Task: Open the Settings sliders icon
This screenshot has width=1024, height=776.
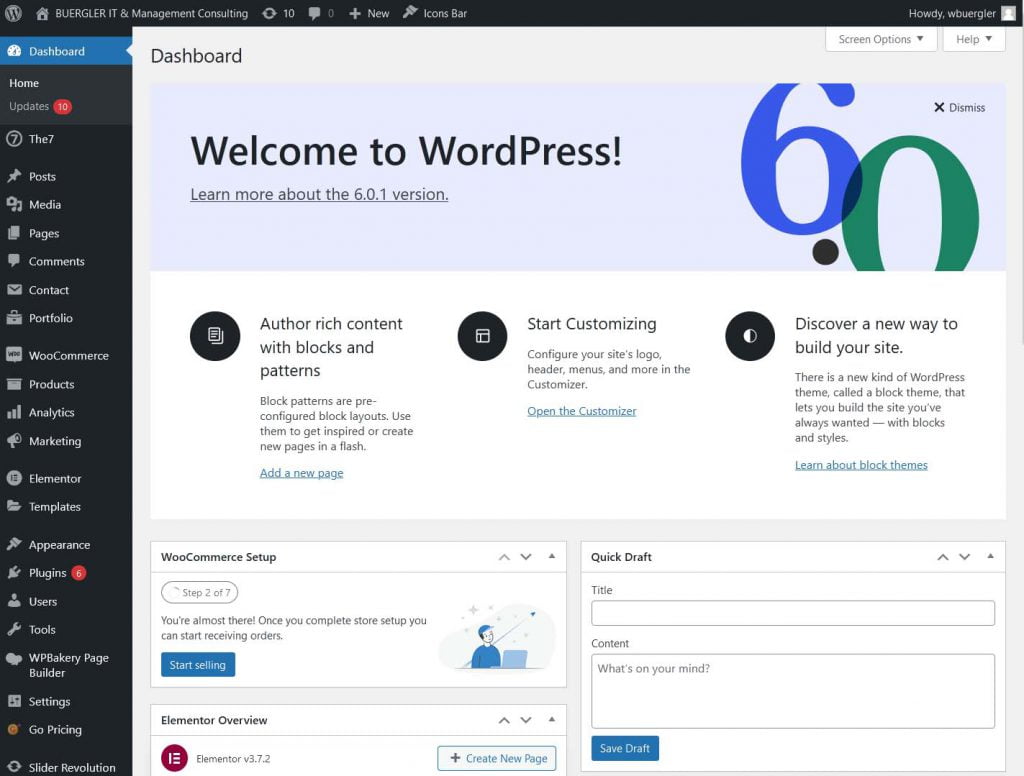Action: point(14,701)
